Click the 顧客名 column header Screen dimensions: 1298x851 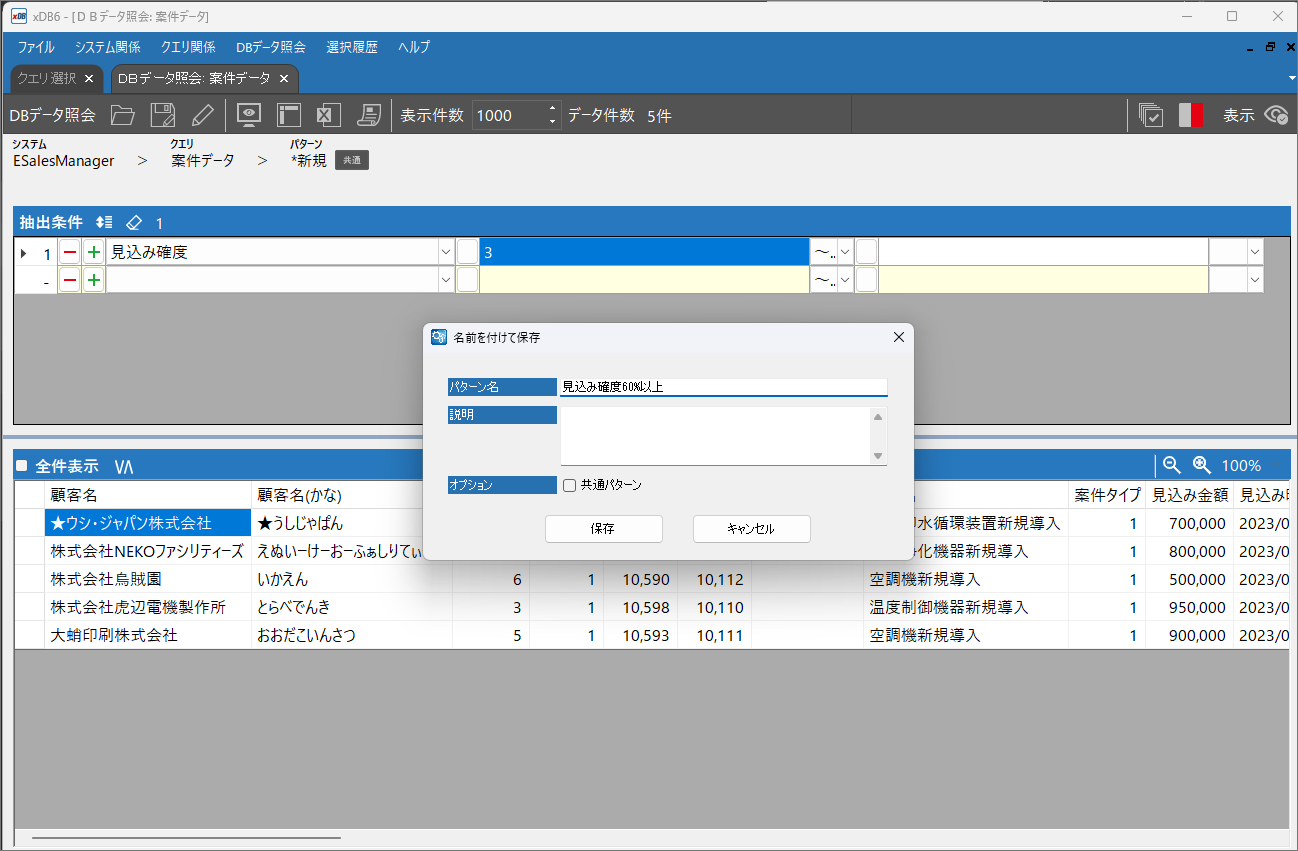(148, 495)
